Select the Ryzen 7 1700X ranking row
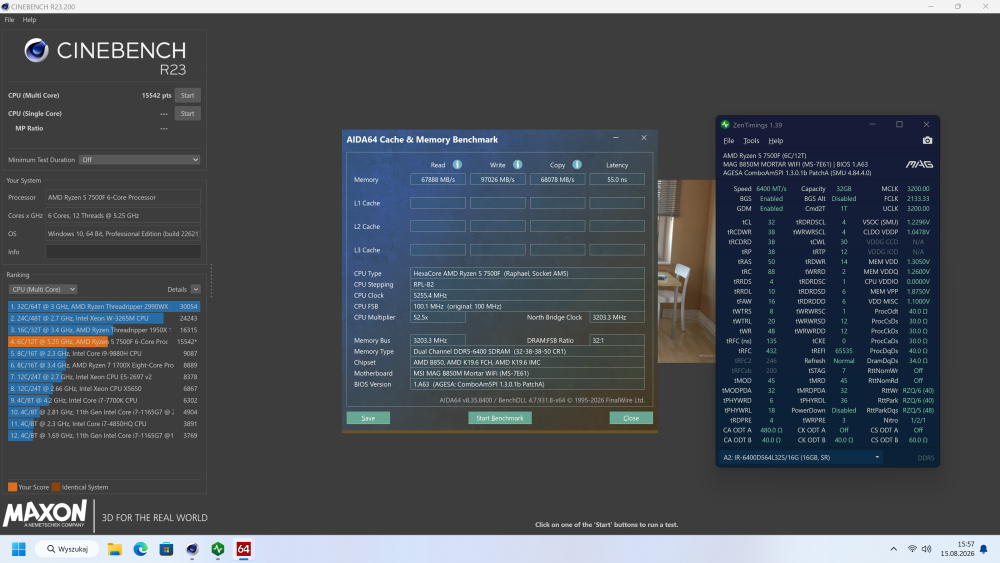The height and width of the screenshot is (563, 1000). (x=103, y=365)
